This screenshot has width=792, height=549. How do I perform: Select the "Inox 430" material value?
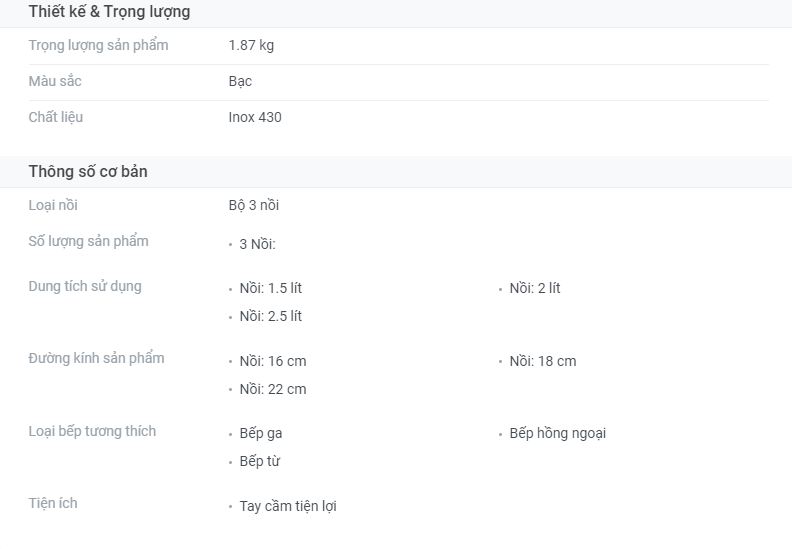click(x=255, y=117)
